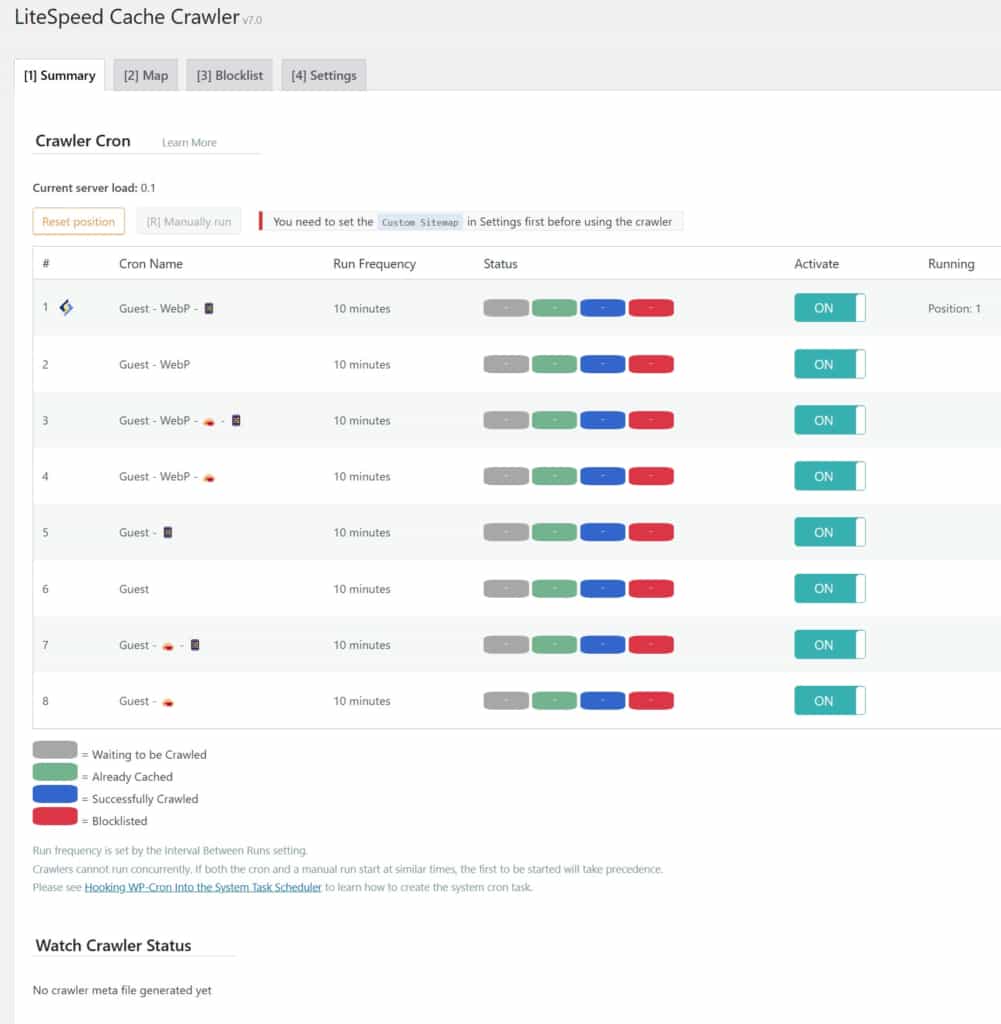Image resolution: width=1001 pixels, height=1024 pixels.
Task: Toggle the Activate switch for crawler 8
Action: [x=829, y=701]
